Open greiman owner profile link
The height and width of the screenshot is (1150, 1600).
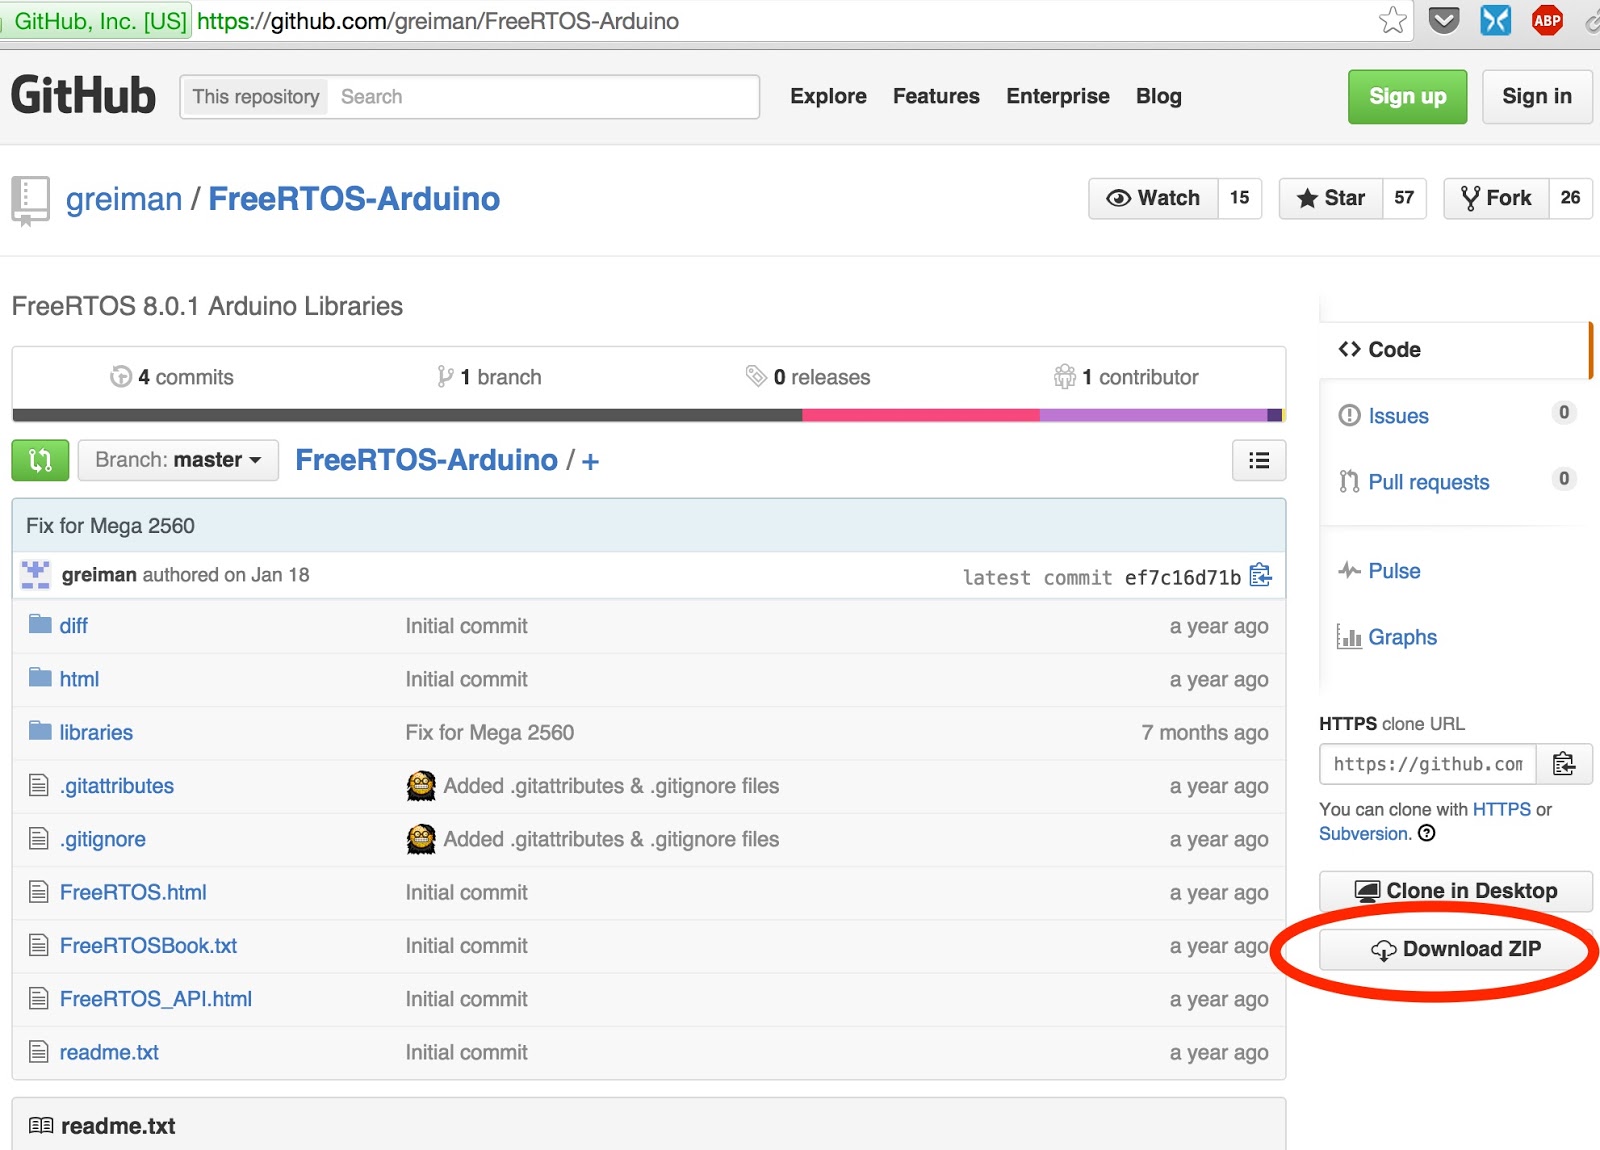coord(124,199)
